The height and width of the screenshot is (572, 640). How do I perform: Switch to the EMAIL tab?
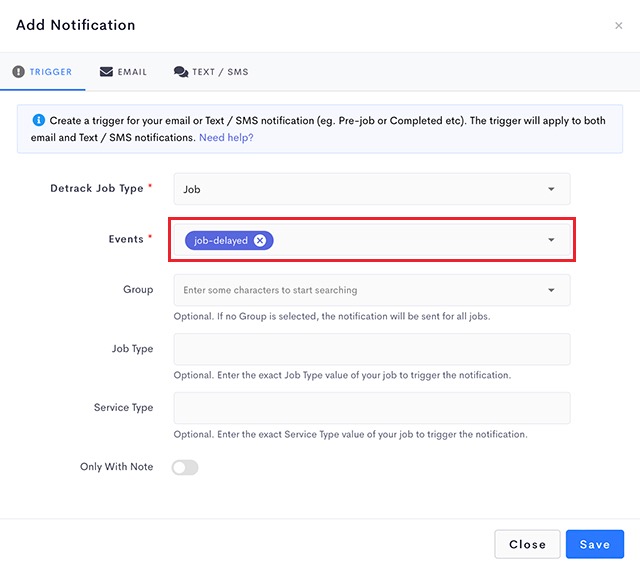(x=123, y=72)
